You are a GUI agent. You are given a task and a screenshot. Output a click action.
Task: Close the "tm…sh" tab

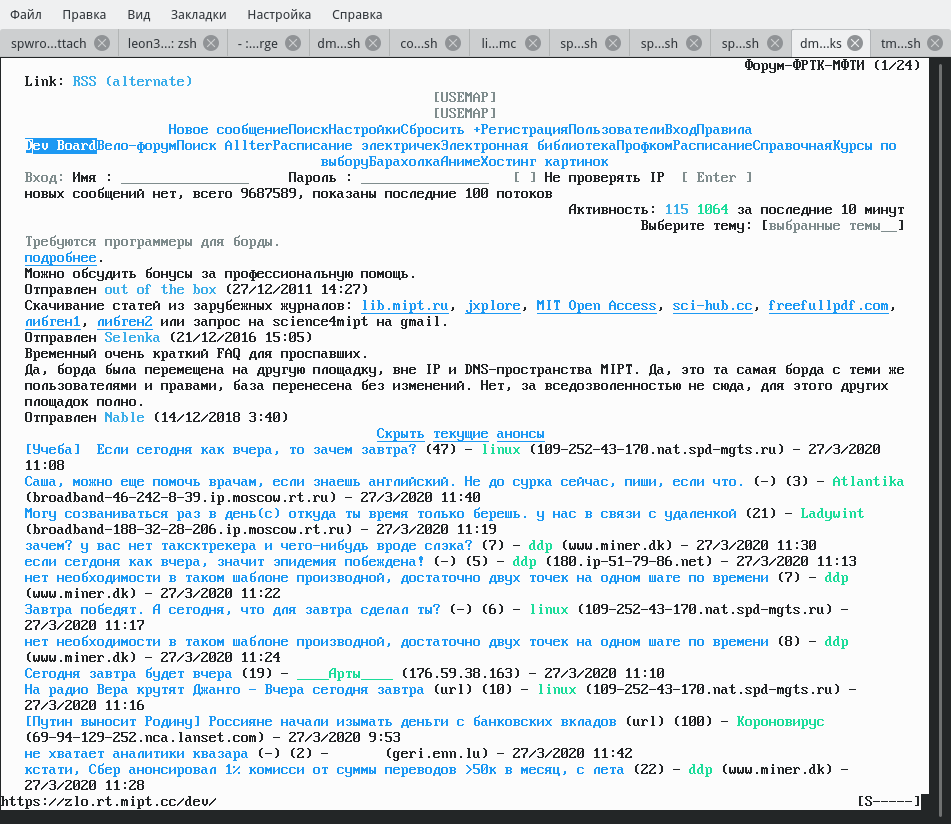(937, 43)
